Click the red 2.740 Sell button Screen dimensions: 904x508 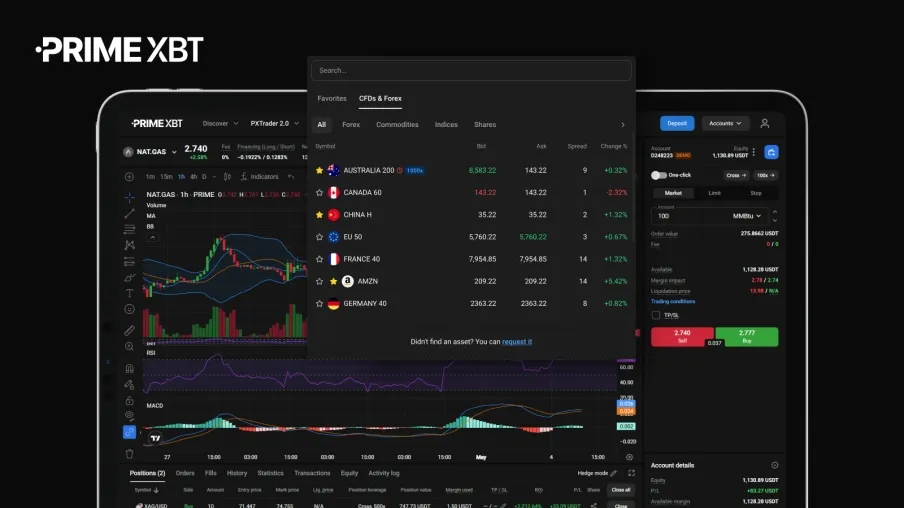tap(683, 337)
